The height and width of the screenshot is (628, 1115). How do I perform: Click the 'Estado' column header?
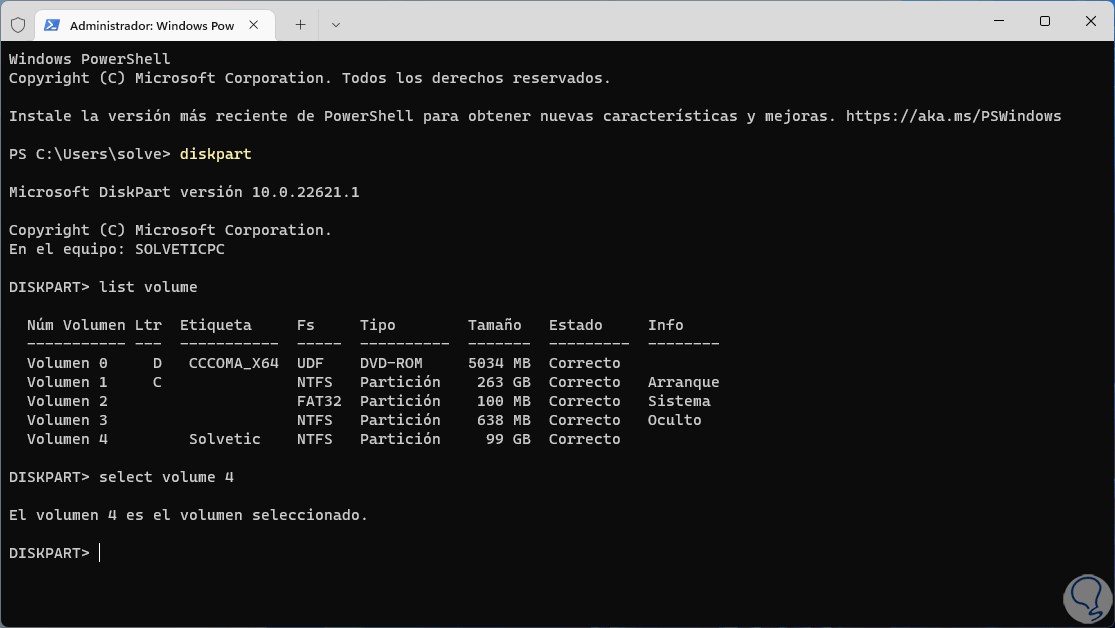pyautogui.click(x=575, y=325)
